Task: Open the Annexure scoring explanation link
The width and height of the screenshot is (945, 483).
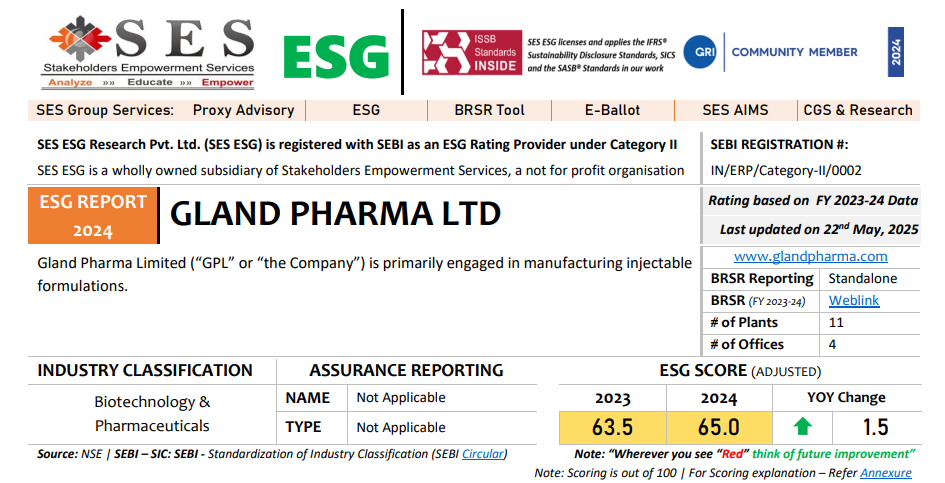Action: point(886,473)
